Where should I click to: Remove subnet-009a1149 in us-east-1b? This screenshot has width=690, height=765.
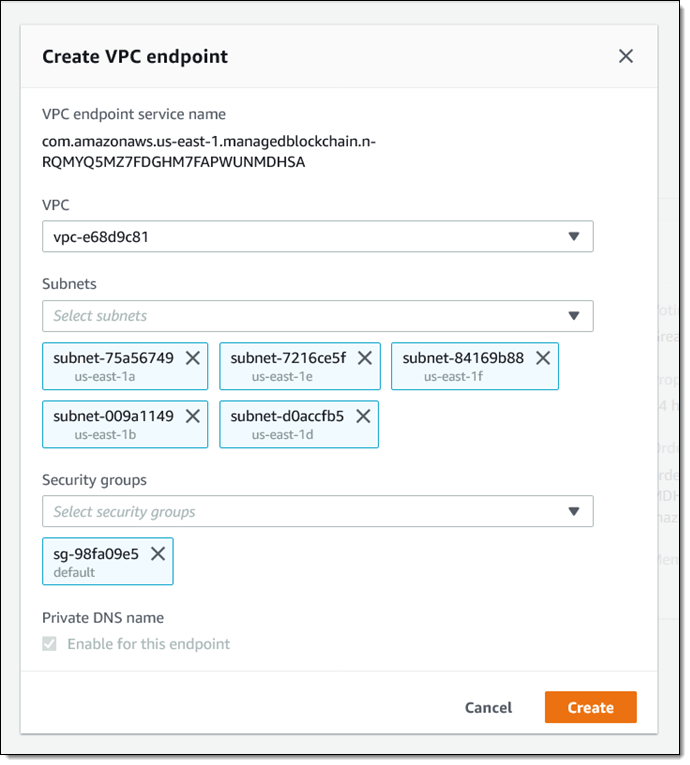point(192,416)
